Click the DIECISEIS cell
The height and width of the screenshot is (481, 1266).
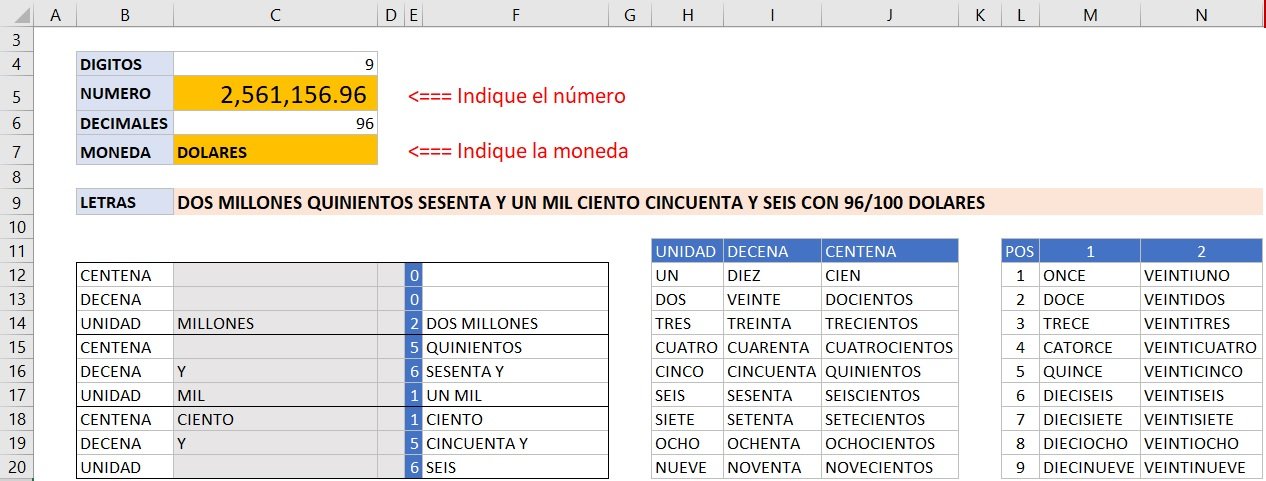coord(1090,395)
